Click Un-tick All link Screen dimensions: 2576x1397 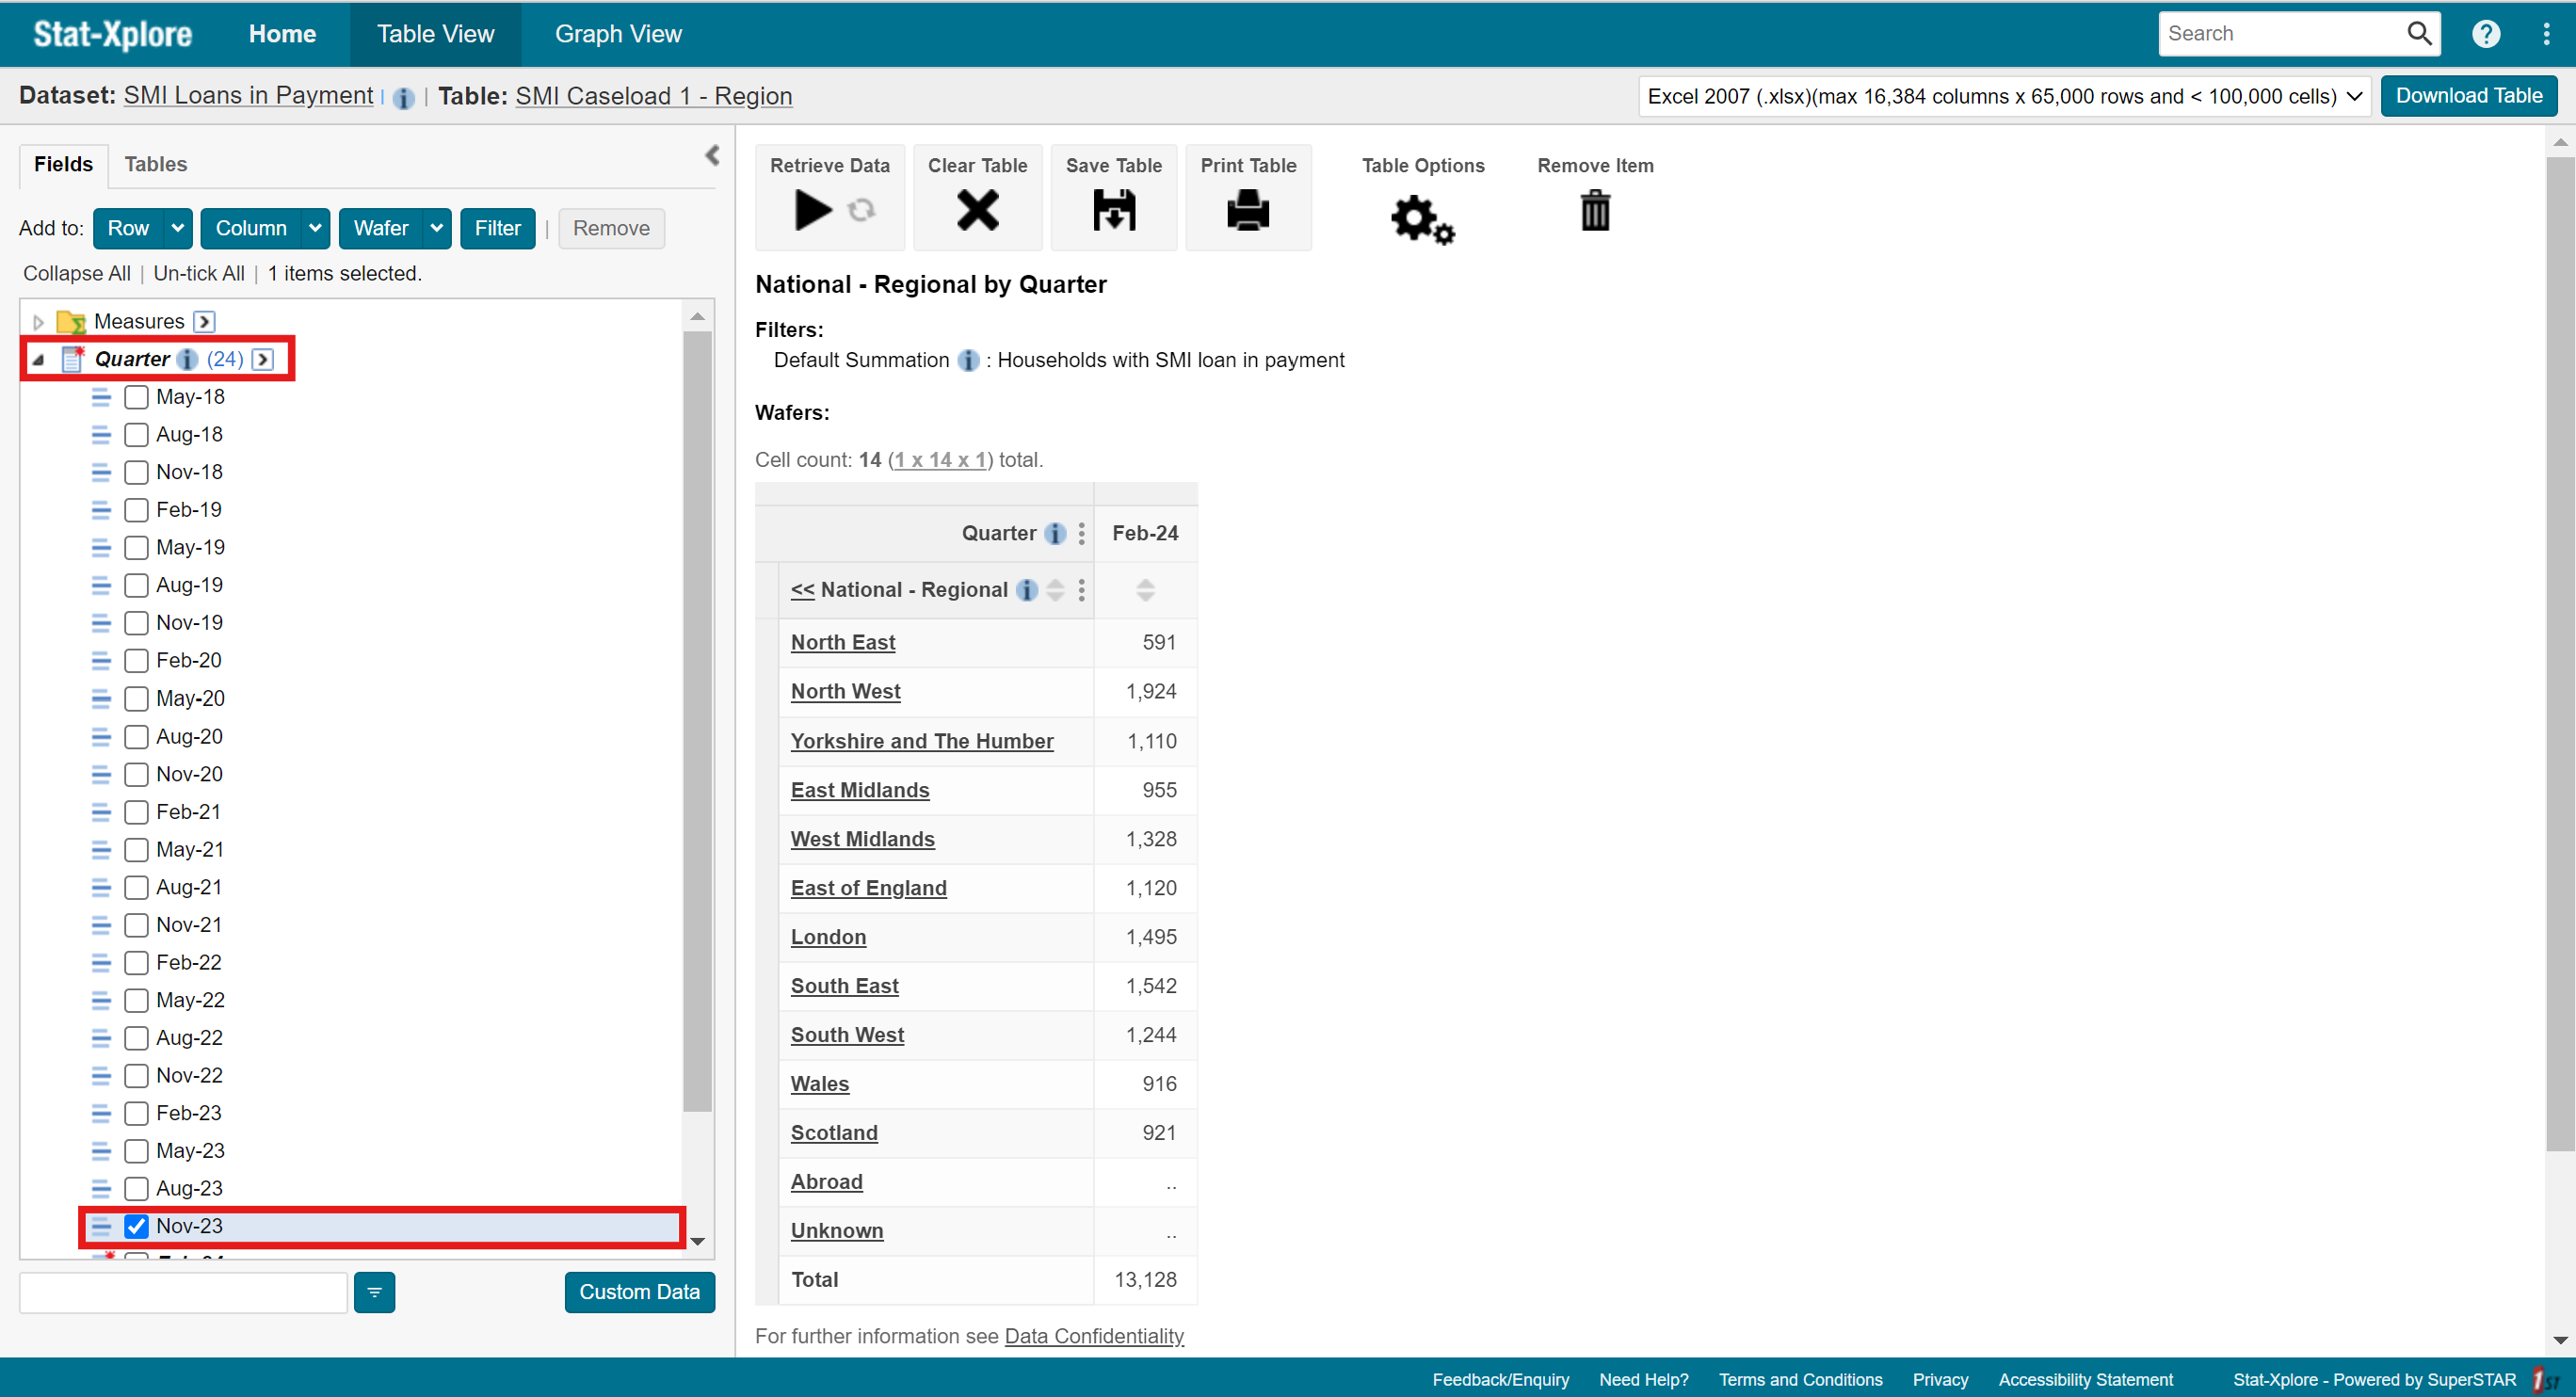pyautogui.click(x=199, y=273)
